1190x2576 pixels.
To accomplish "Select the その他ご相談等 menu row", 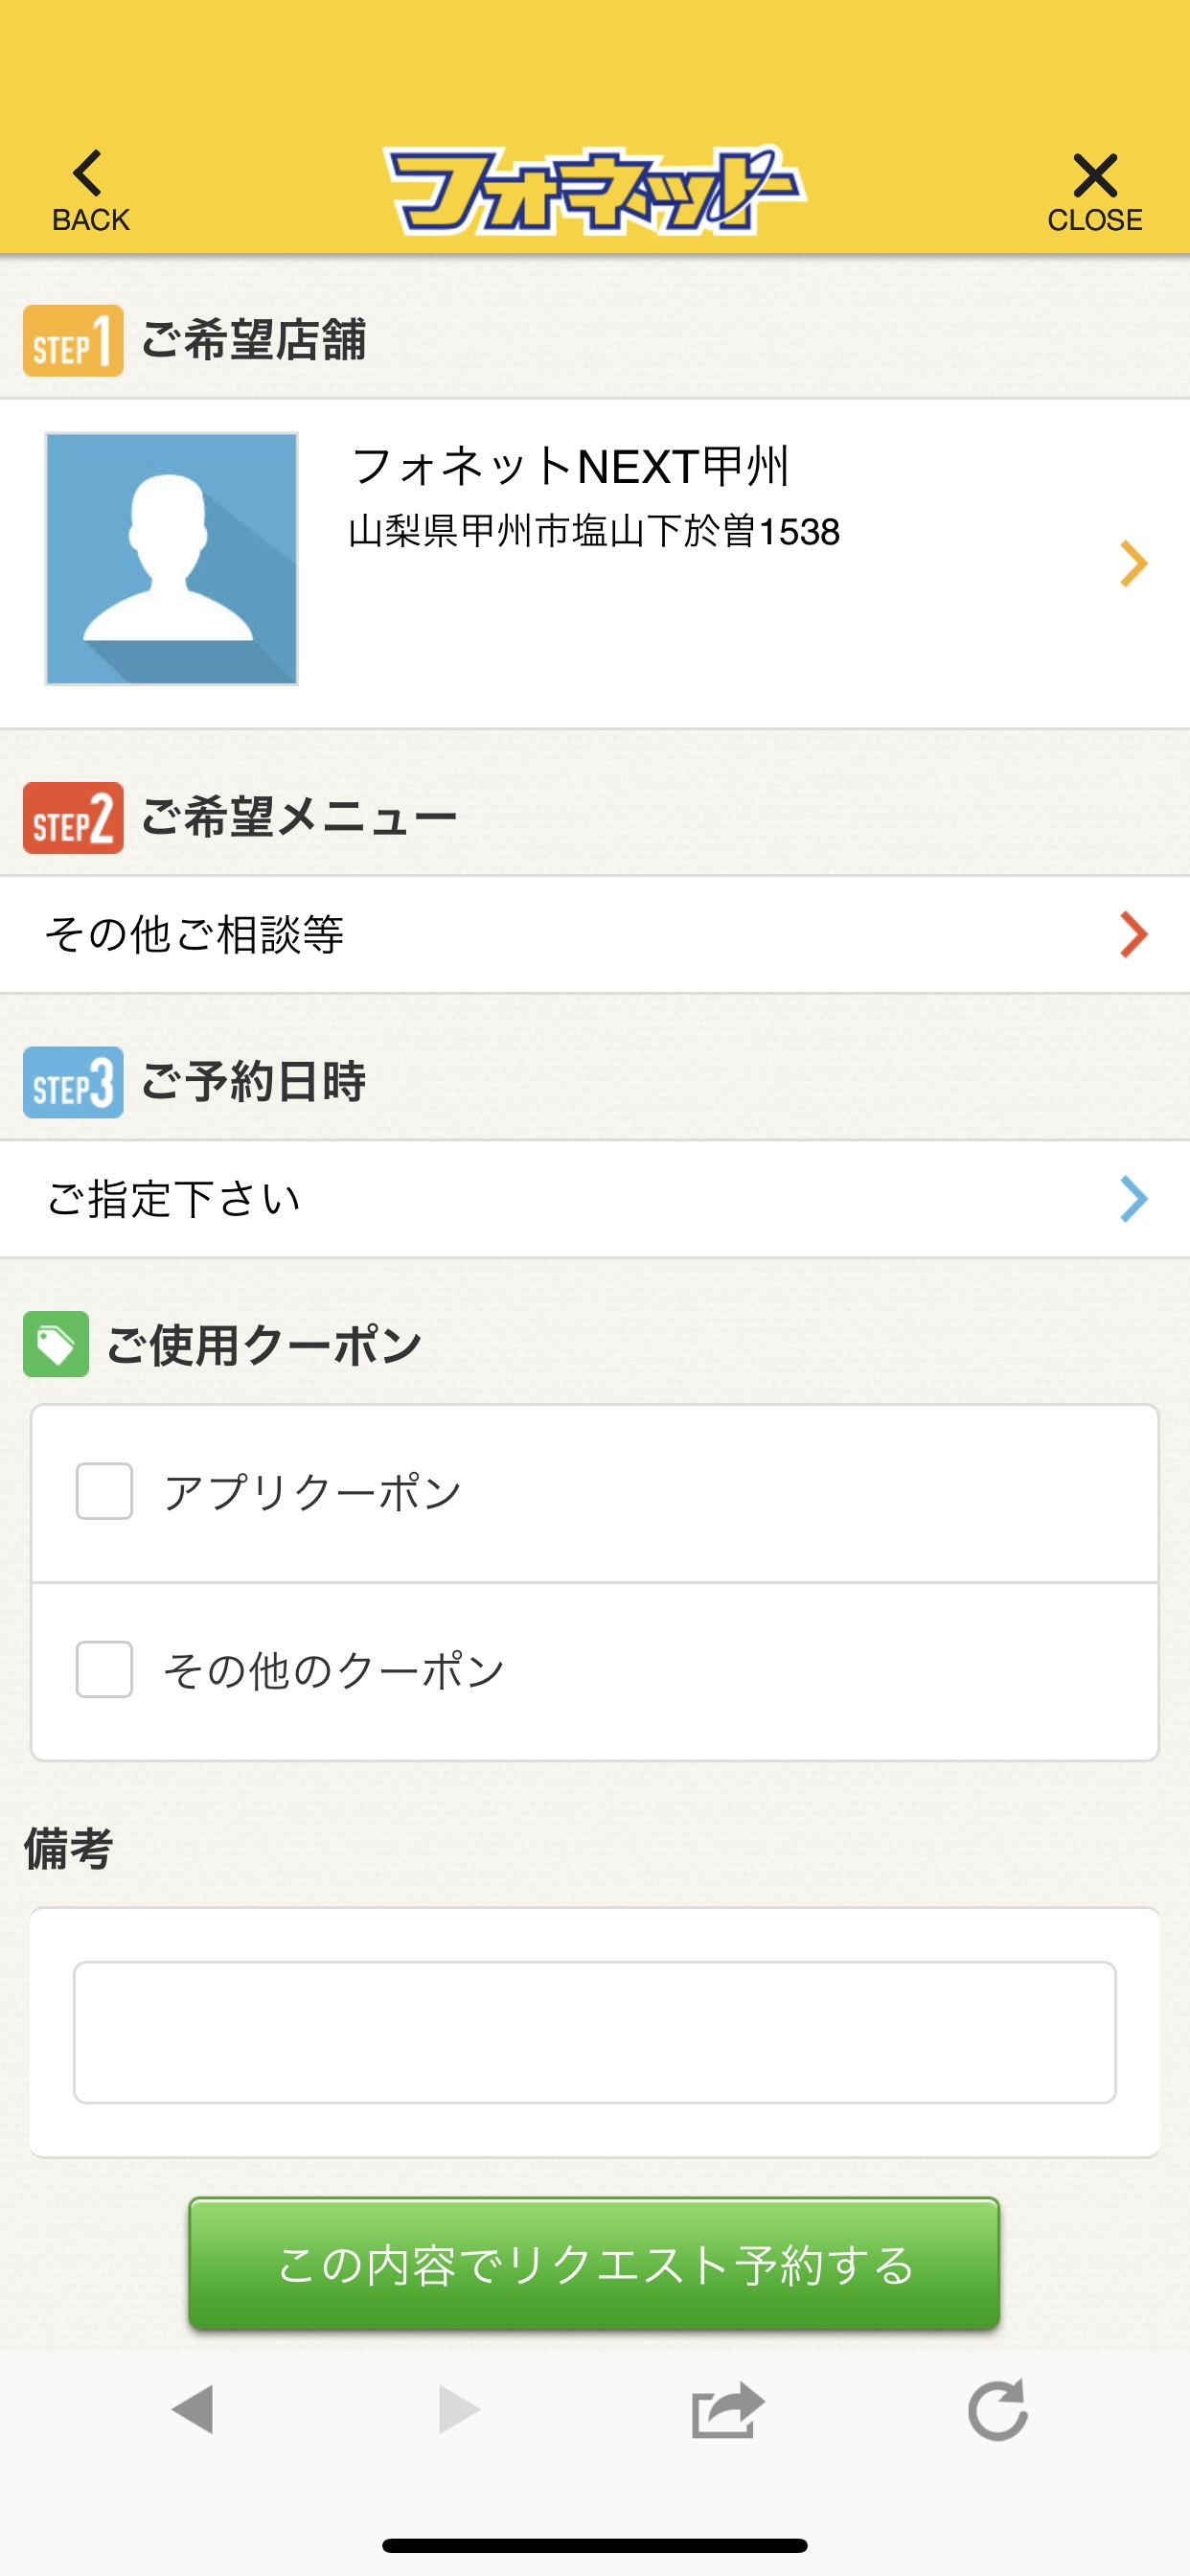I will (x=595, y=935).
